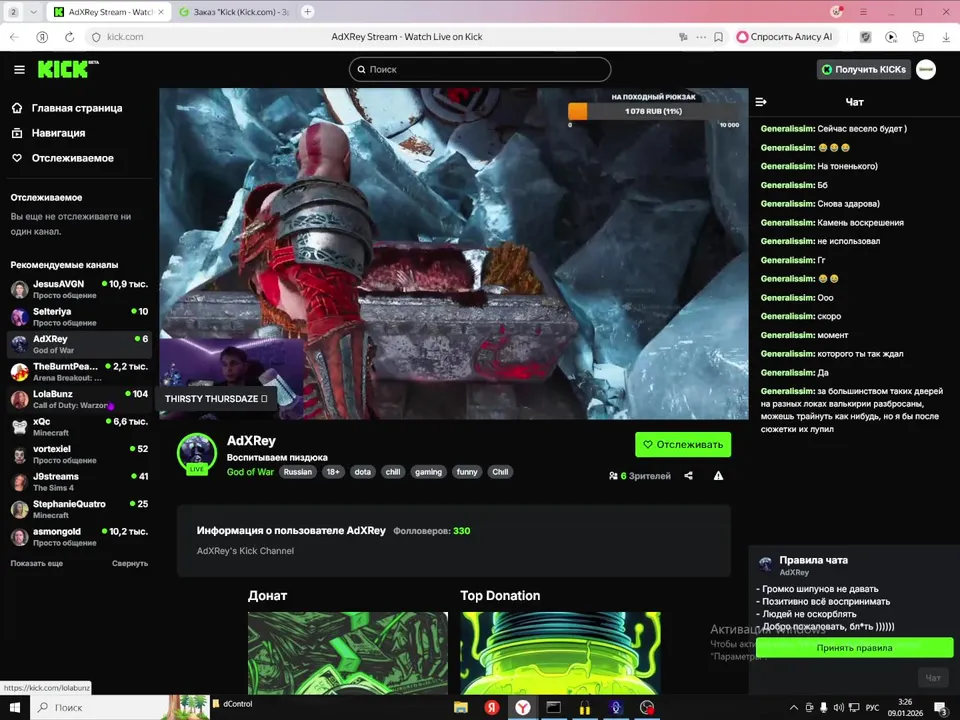The image size is (960, 720).
Task: Open page translate icon in address bar
Action: (683, 37)
